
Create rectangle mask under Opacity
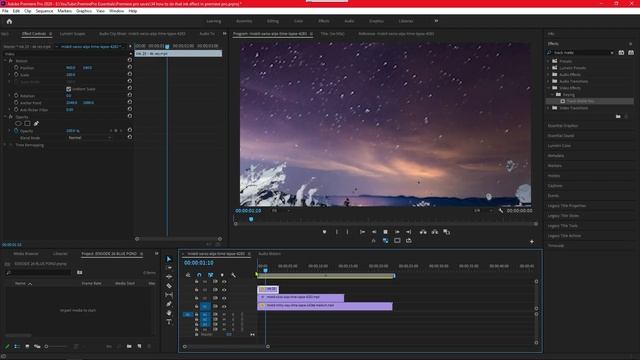(27, 123)
